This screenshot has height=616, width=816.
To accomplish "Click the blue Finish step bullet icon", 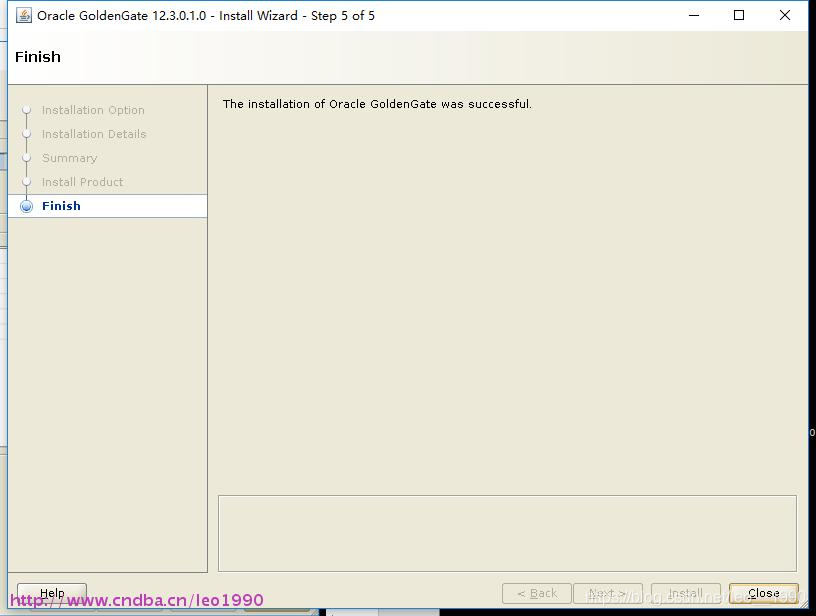I will tap(27, 207).
